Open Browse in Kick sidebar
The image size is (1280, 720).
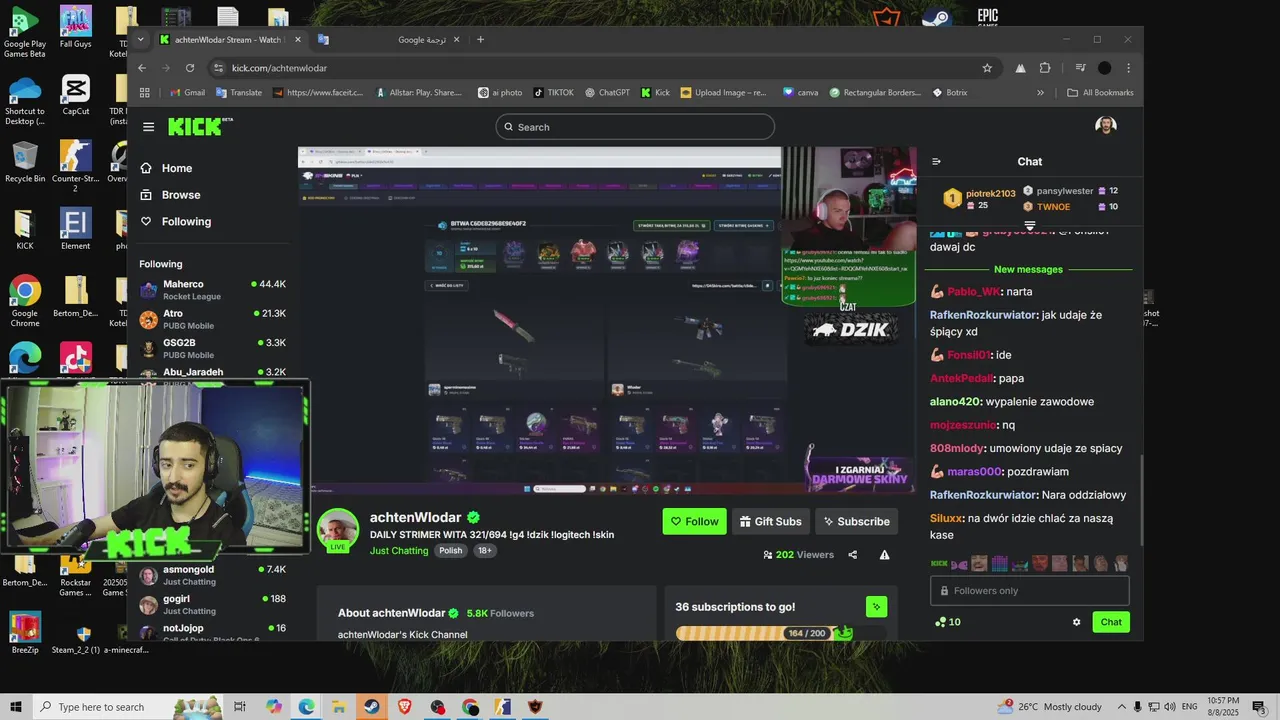tap(170, 195)
